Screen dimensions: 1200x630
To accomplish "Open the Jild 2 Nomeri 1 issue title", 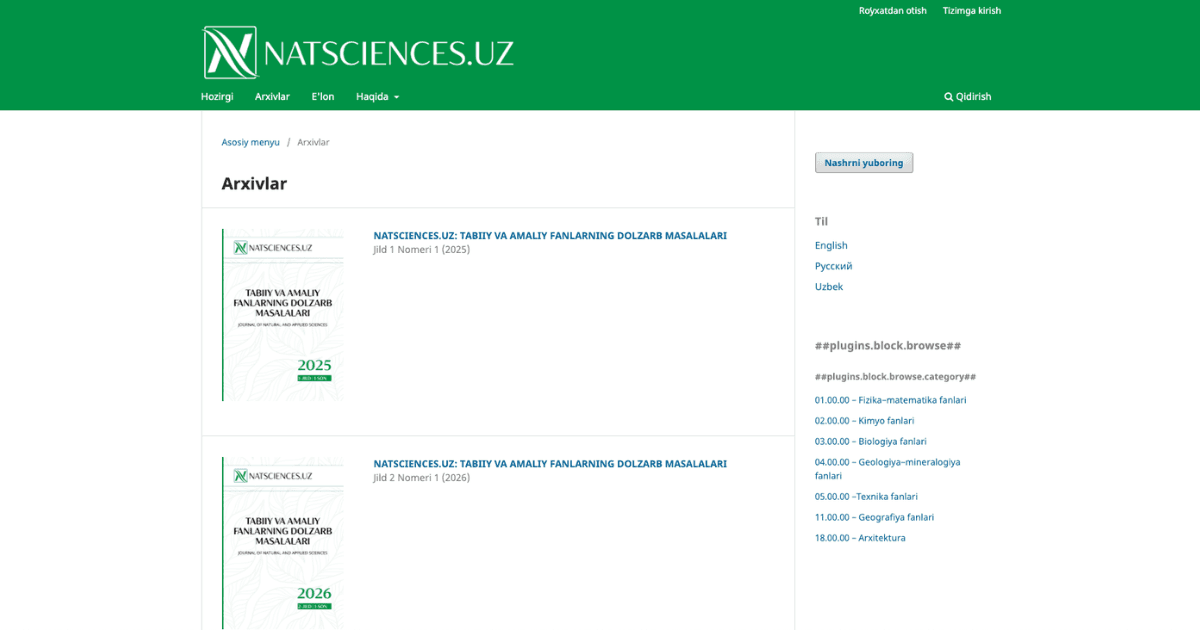I will click(x=550, y=464).
